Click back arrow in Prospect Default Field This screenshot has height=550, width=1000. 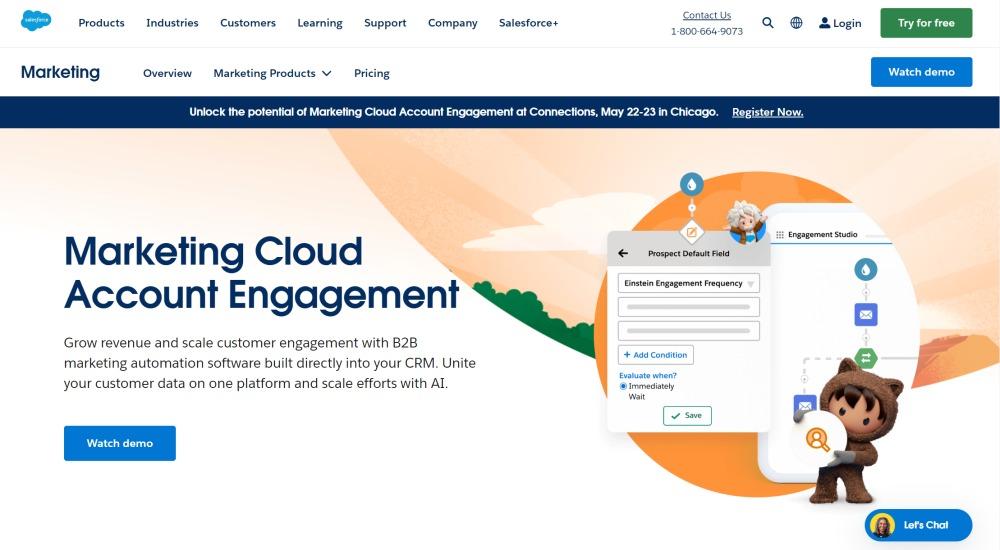pyautogui.click(x=623, y=253)
